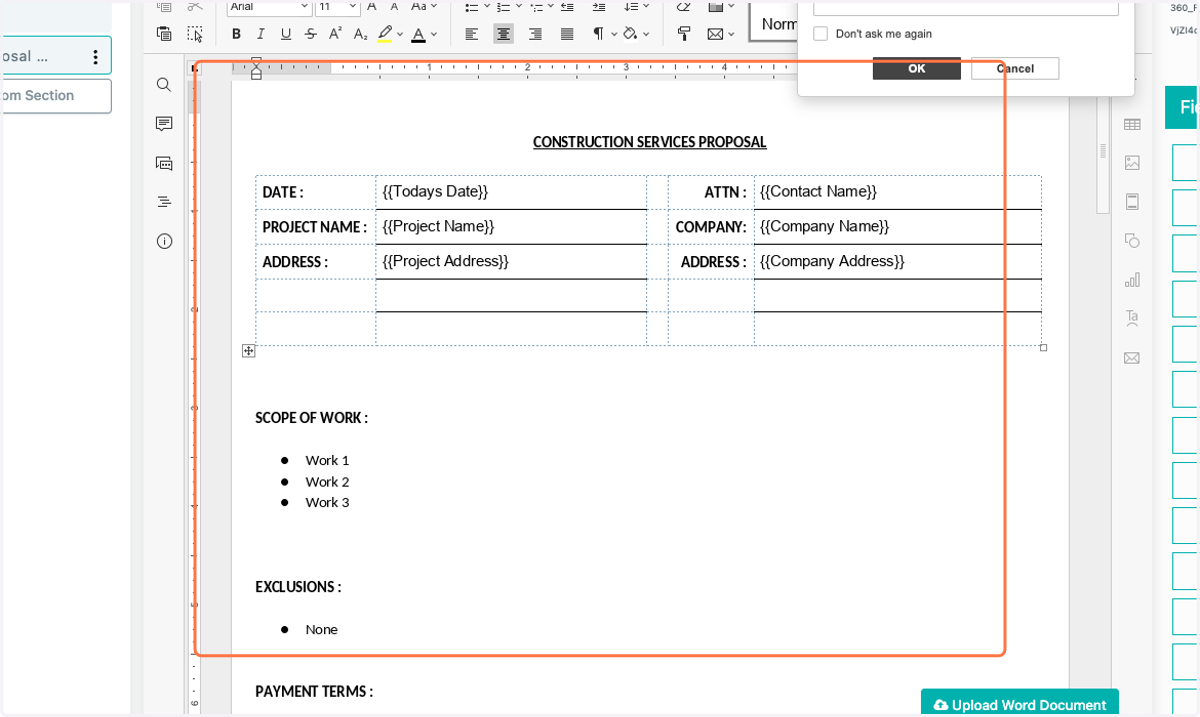Click the mail merge envelope icon

click(715, 34)
